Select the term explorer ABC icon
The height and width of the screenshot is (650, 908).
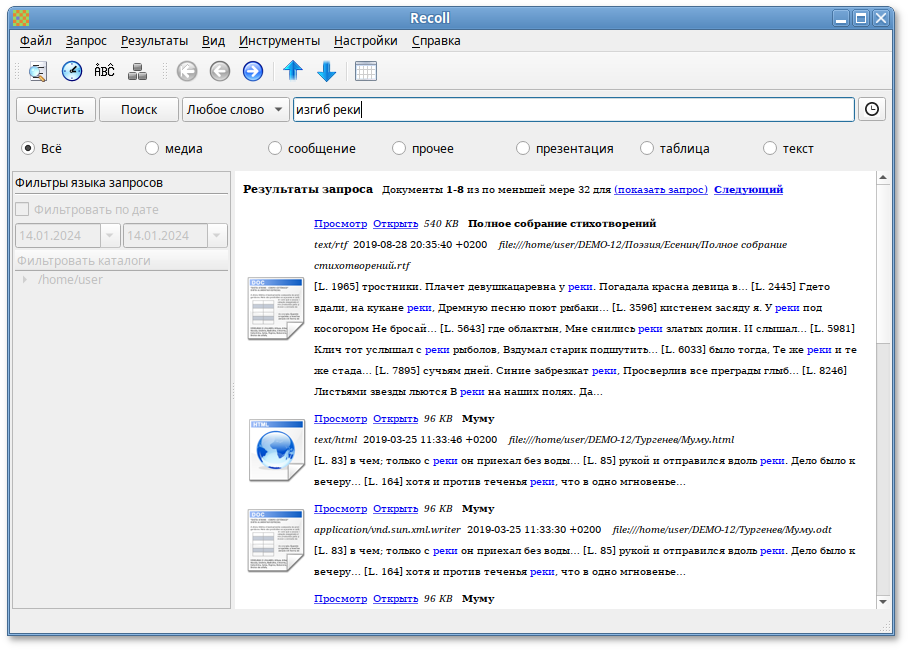tap(103, 71)
